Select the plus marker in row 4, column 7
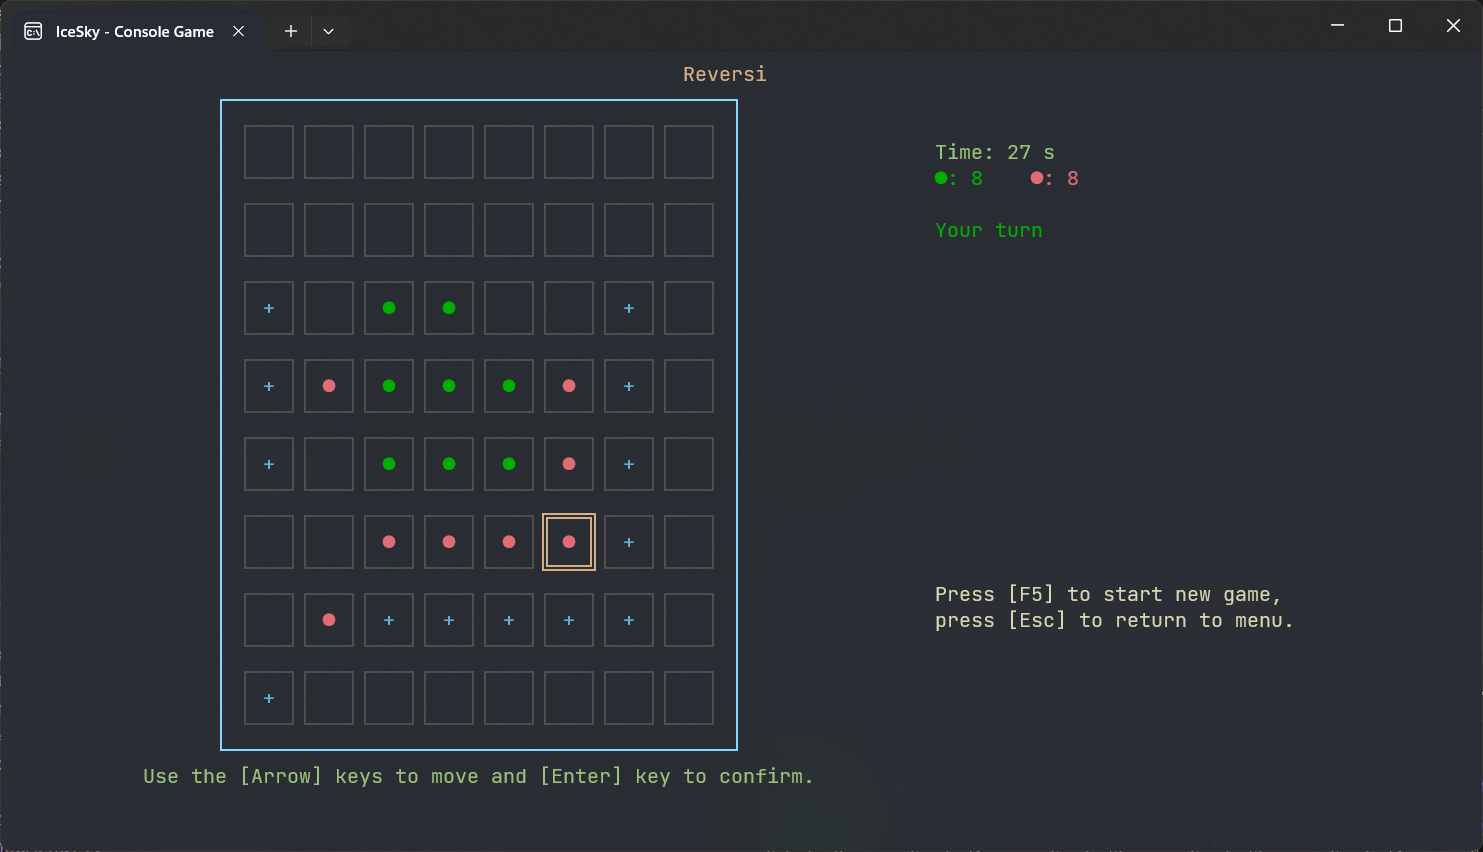Screen dimensions: 1483x852 pyautogui.click(x=629, y=386)
